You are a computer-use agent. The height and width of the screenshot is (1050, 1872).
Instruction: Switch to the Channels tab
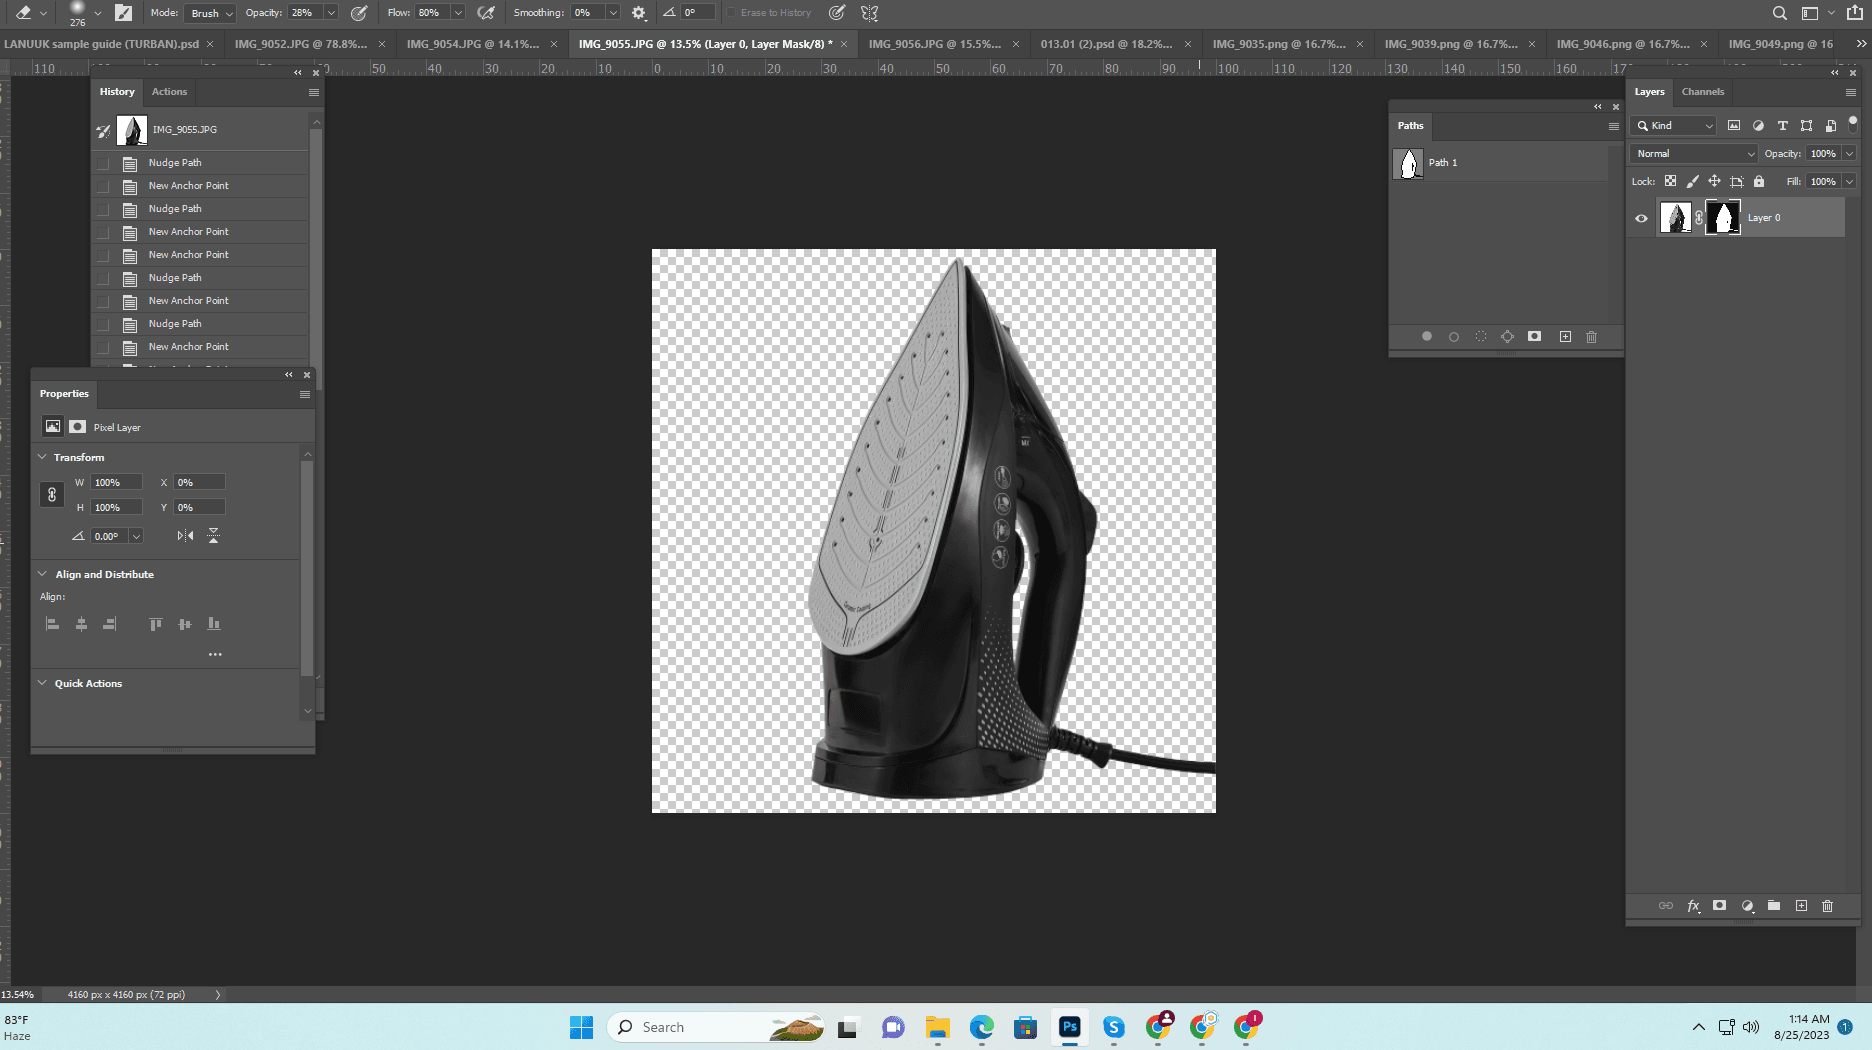pyautogui.click(x=1702, y=92)
